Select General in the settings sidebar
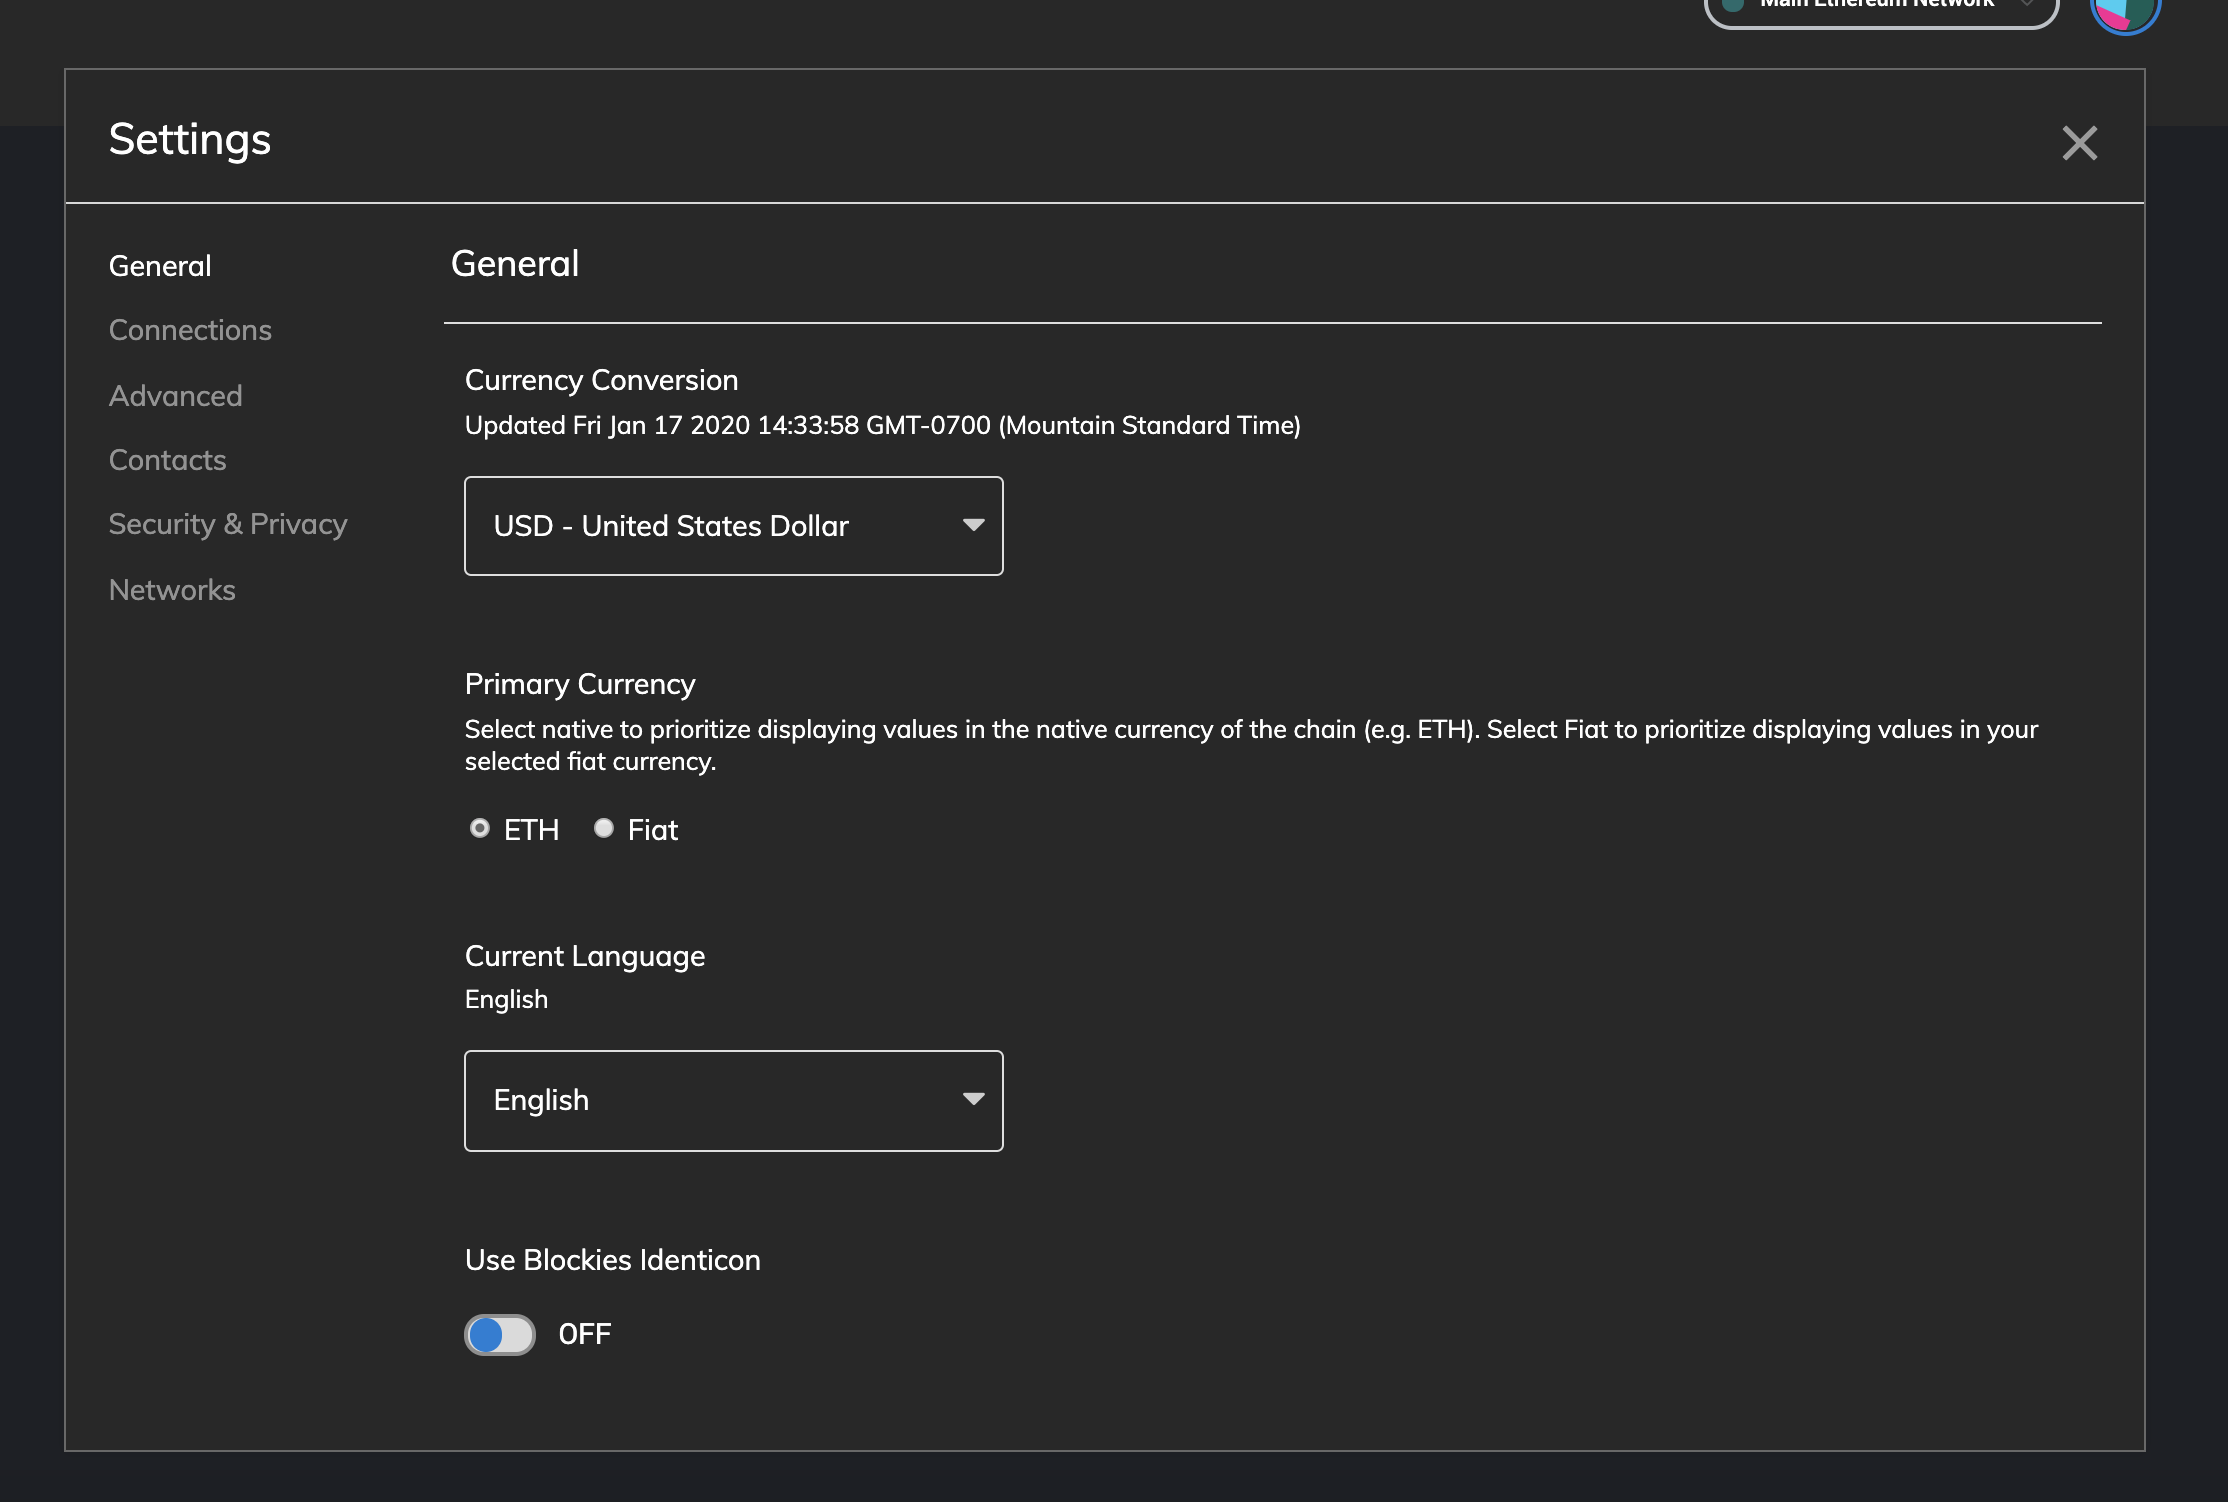Image resolution: width=2228 pixels, height=1502 pixels. point(160,266)
